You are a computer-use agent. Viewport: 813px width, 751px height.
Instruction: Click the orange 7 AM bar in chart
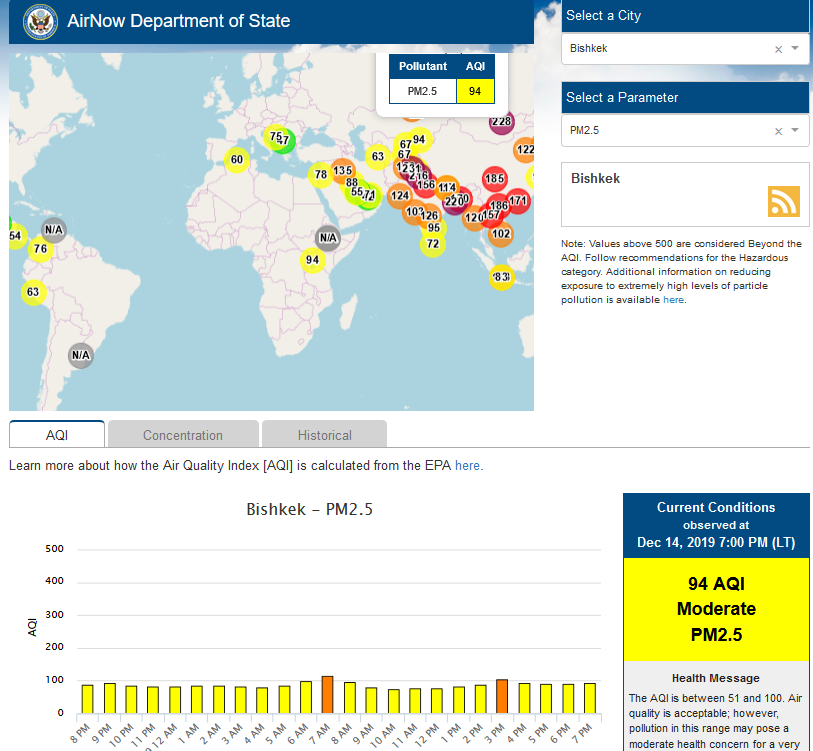coord(327,694)
